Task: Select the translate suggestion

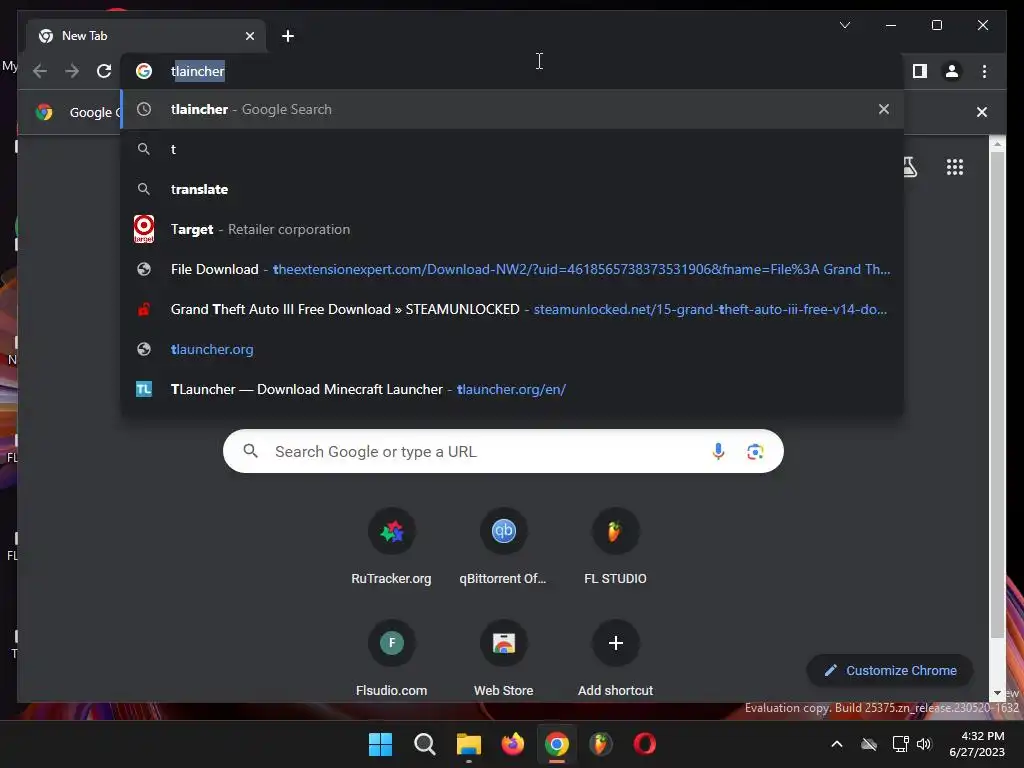Action: 513,189
